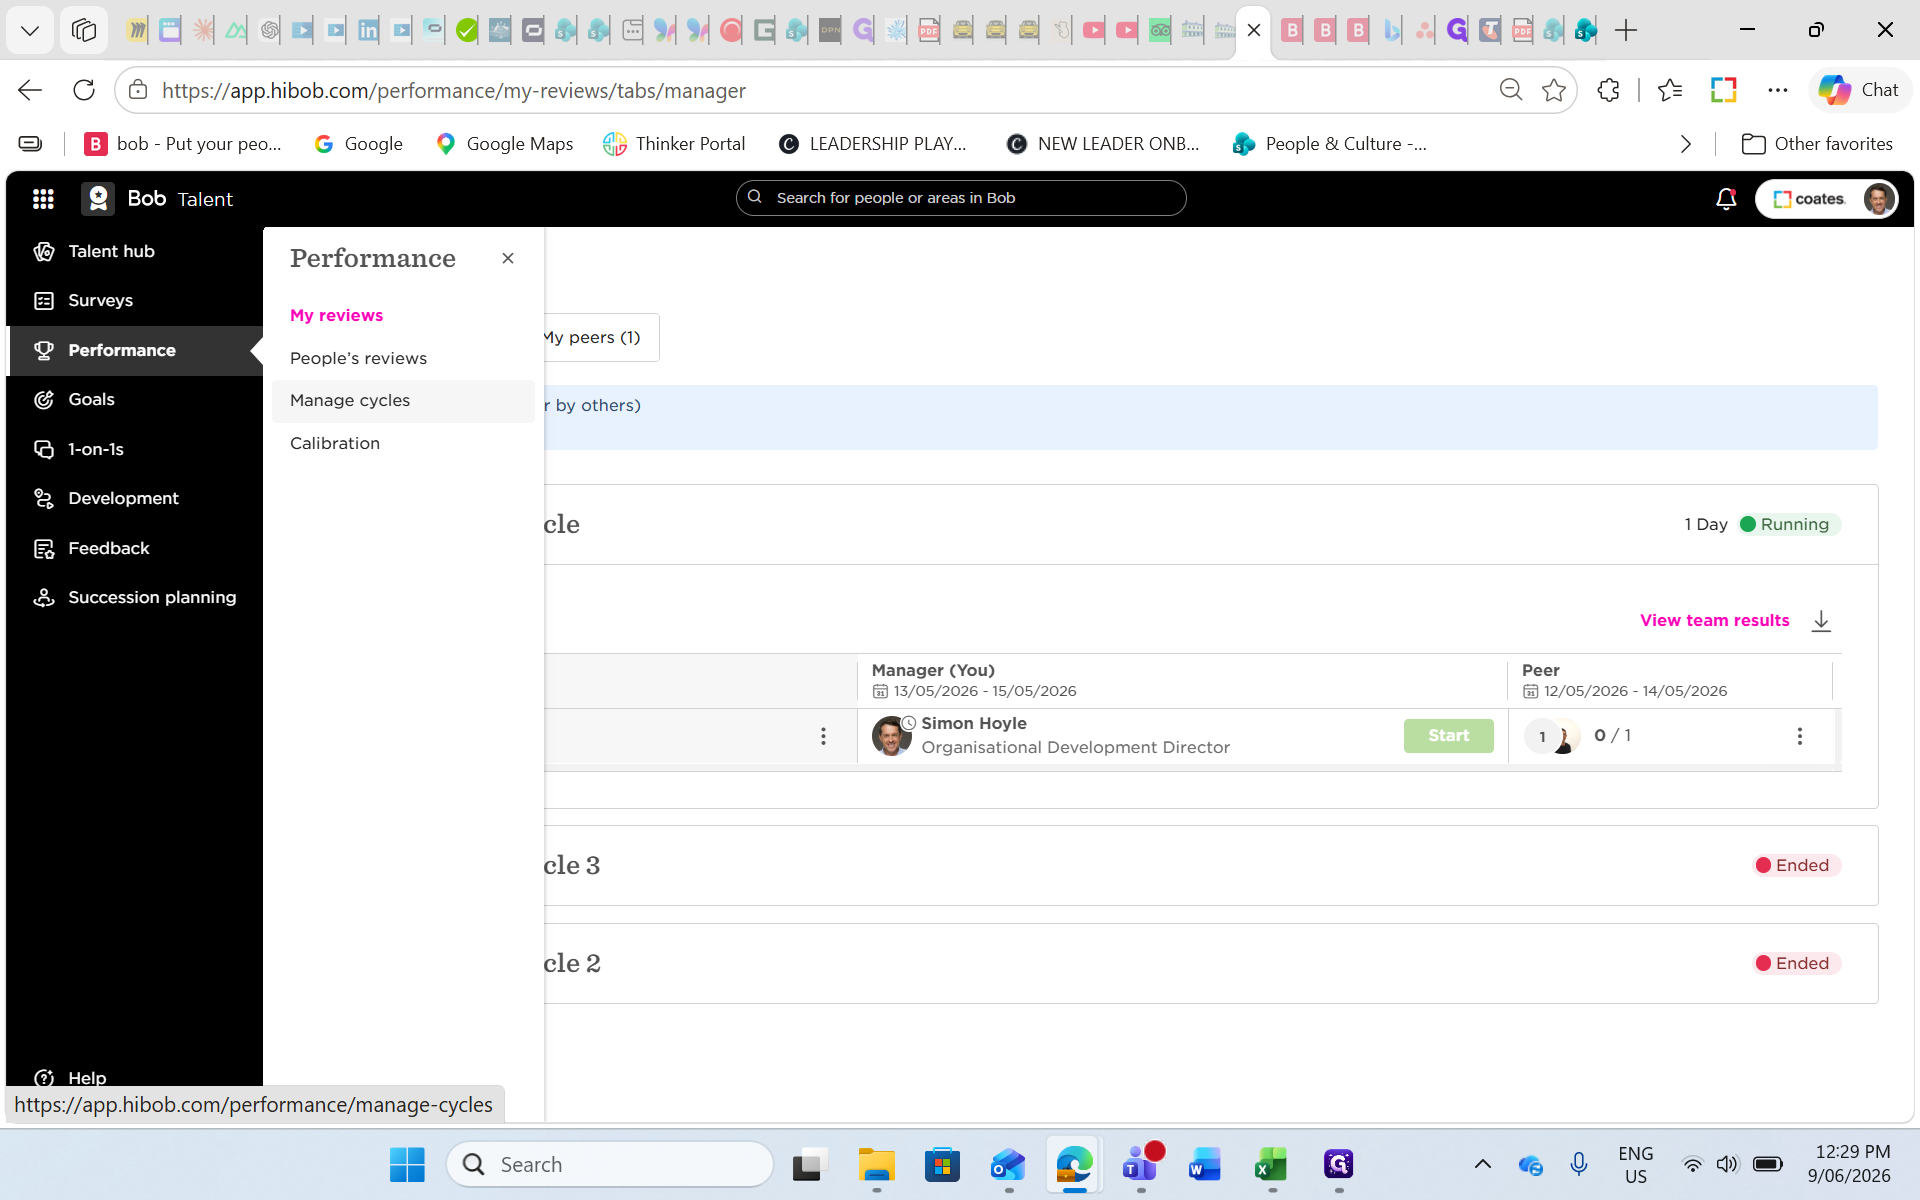Expand the ended cycle 3 card

[x=1211, y=866]
